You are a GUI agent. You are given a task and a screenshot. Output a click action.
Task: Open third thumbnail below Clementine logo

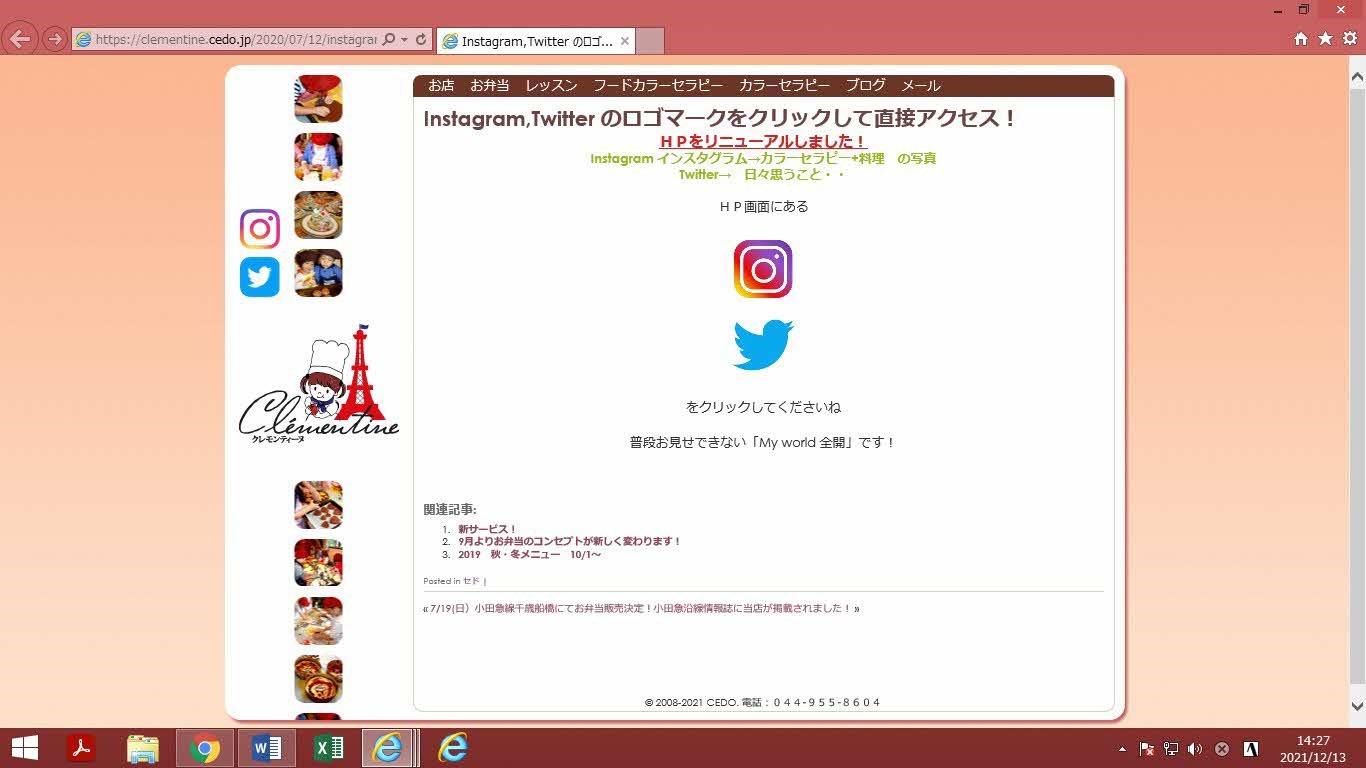(318, 621)
